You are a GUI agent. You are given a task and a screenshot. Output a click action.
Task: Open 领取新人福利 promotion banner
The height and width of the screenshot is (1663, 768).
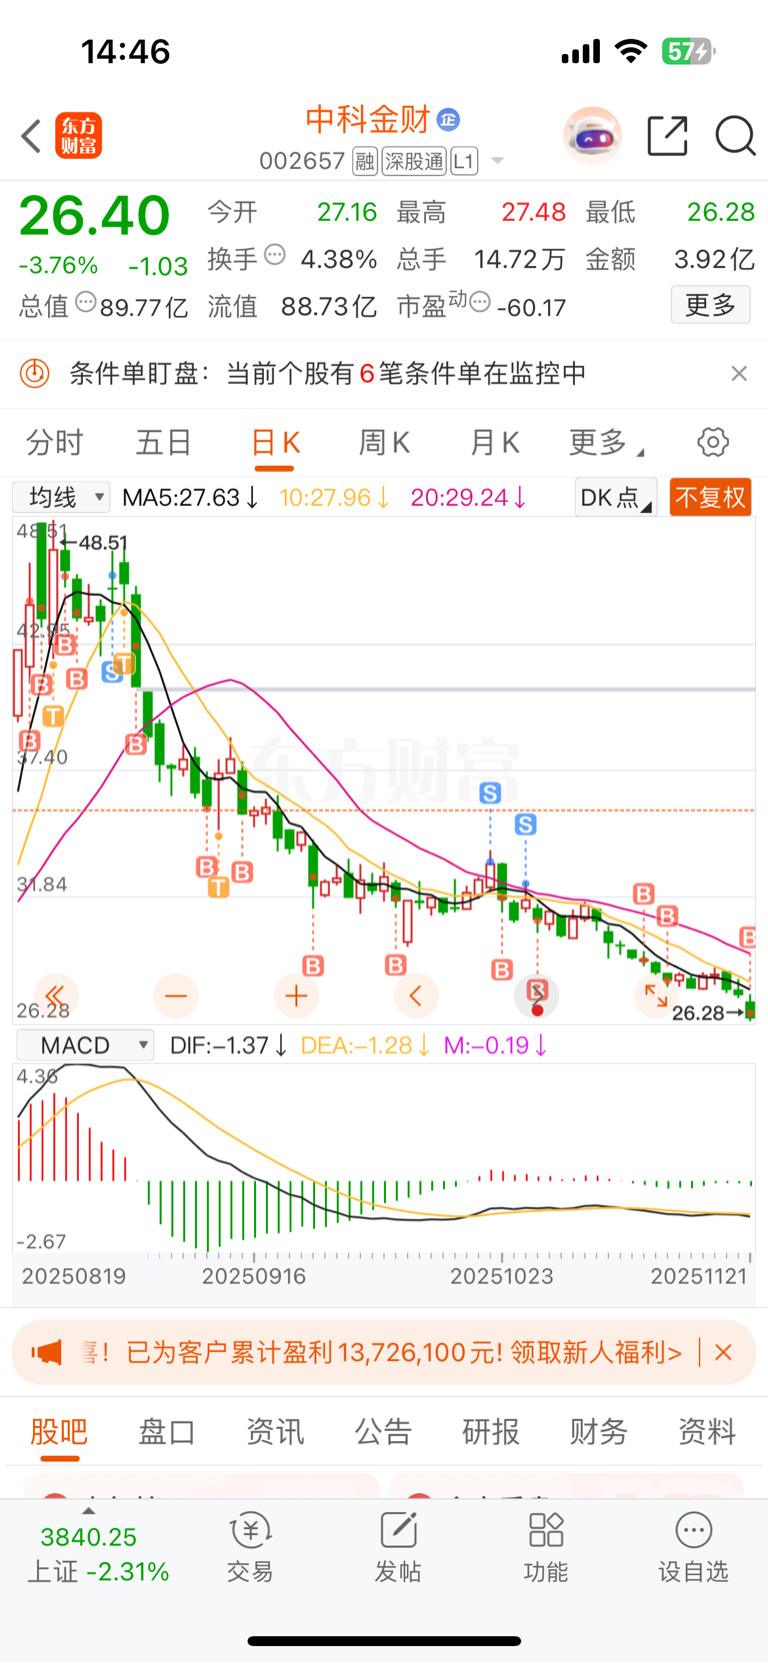[x=384, y=1353]
